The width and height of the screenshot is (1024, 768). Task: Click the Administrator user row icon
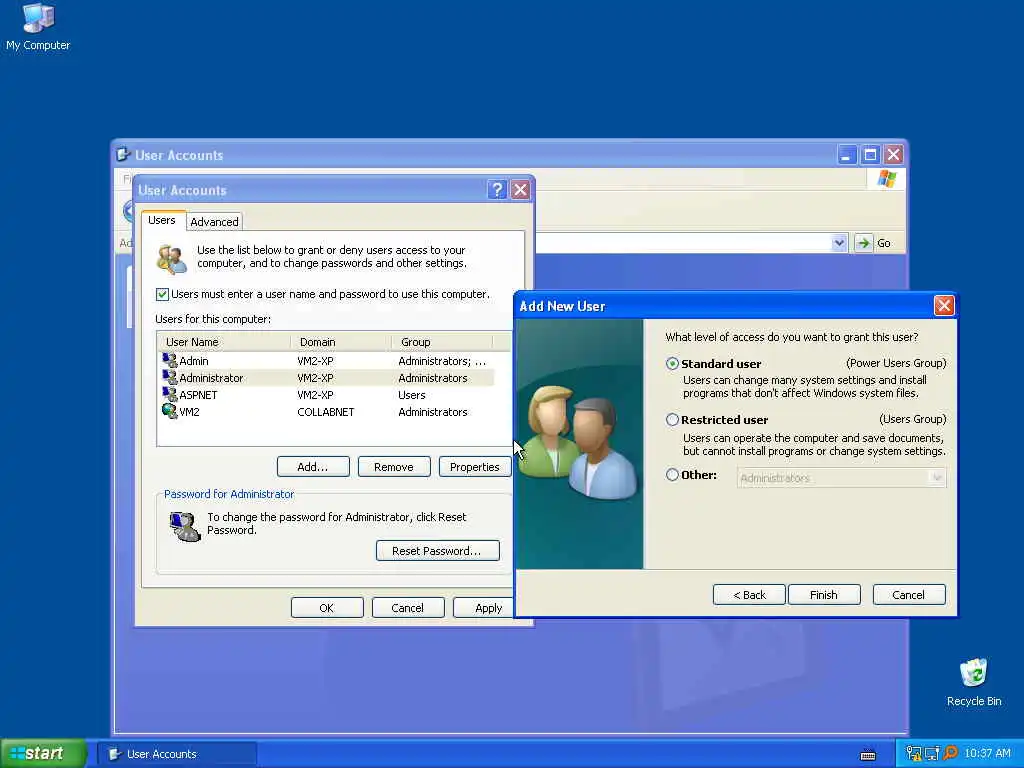click(170, 377)
